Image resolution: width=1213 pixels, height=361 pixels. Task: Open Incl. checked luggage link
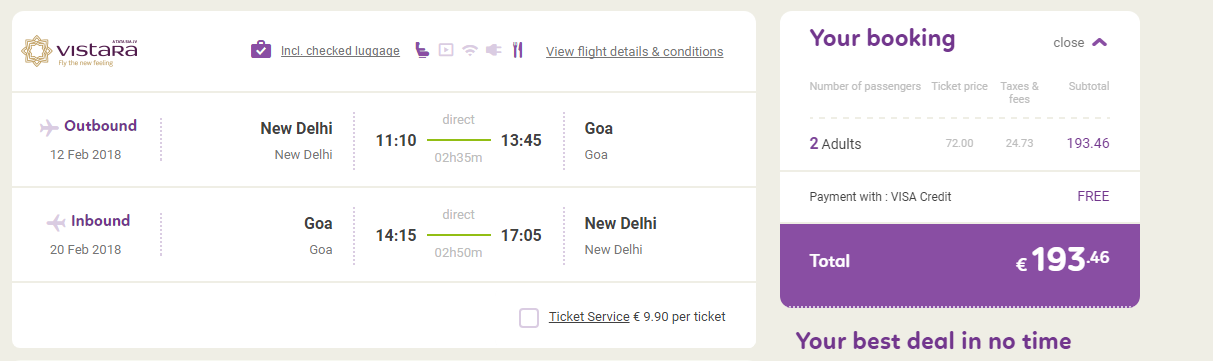tap(340, 51)
